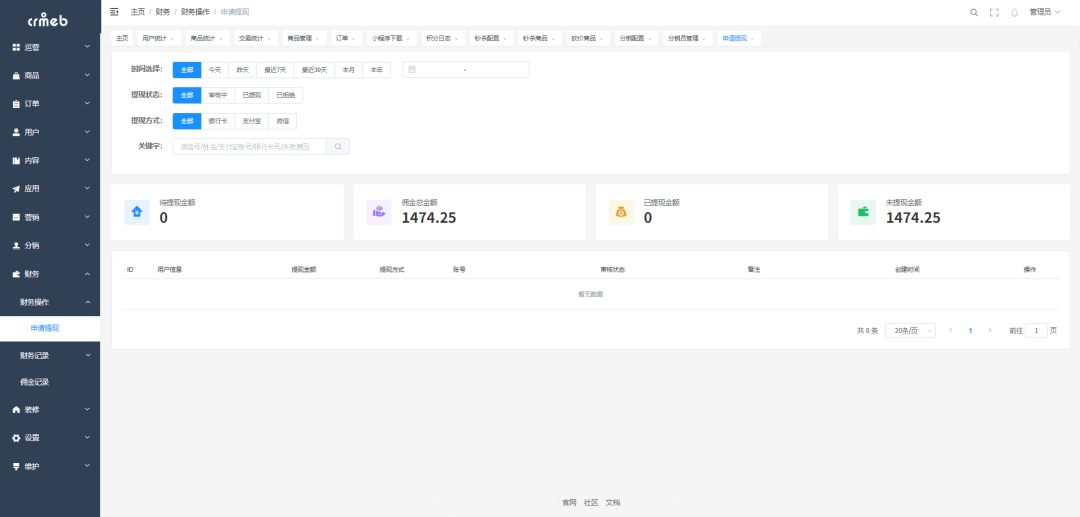Viewport: 1080px width, 517px height.
Task: Select 今天 in time filter
Action: coord(215,70)
